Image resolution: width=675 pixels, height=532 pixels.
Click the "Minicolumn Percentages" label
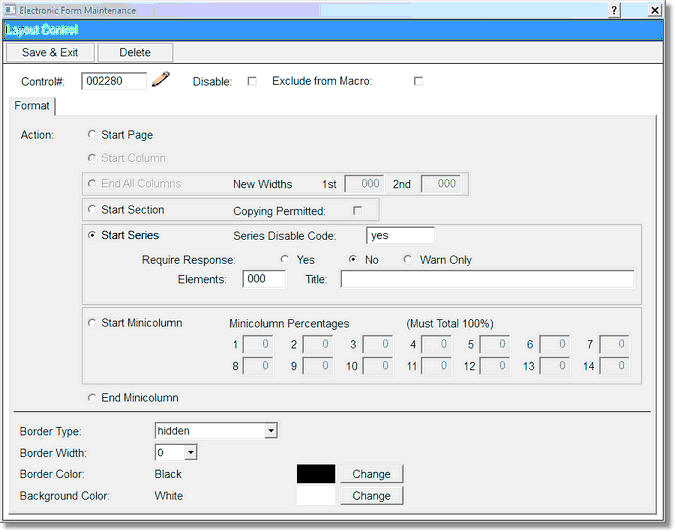click(289, 324)
